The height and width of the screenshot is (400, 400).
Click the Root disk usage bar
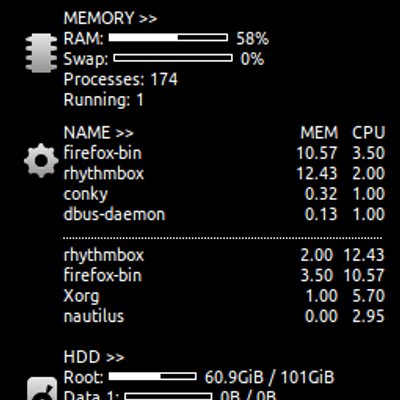152,377
